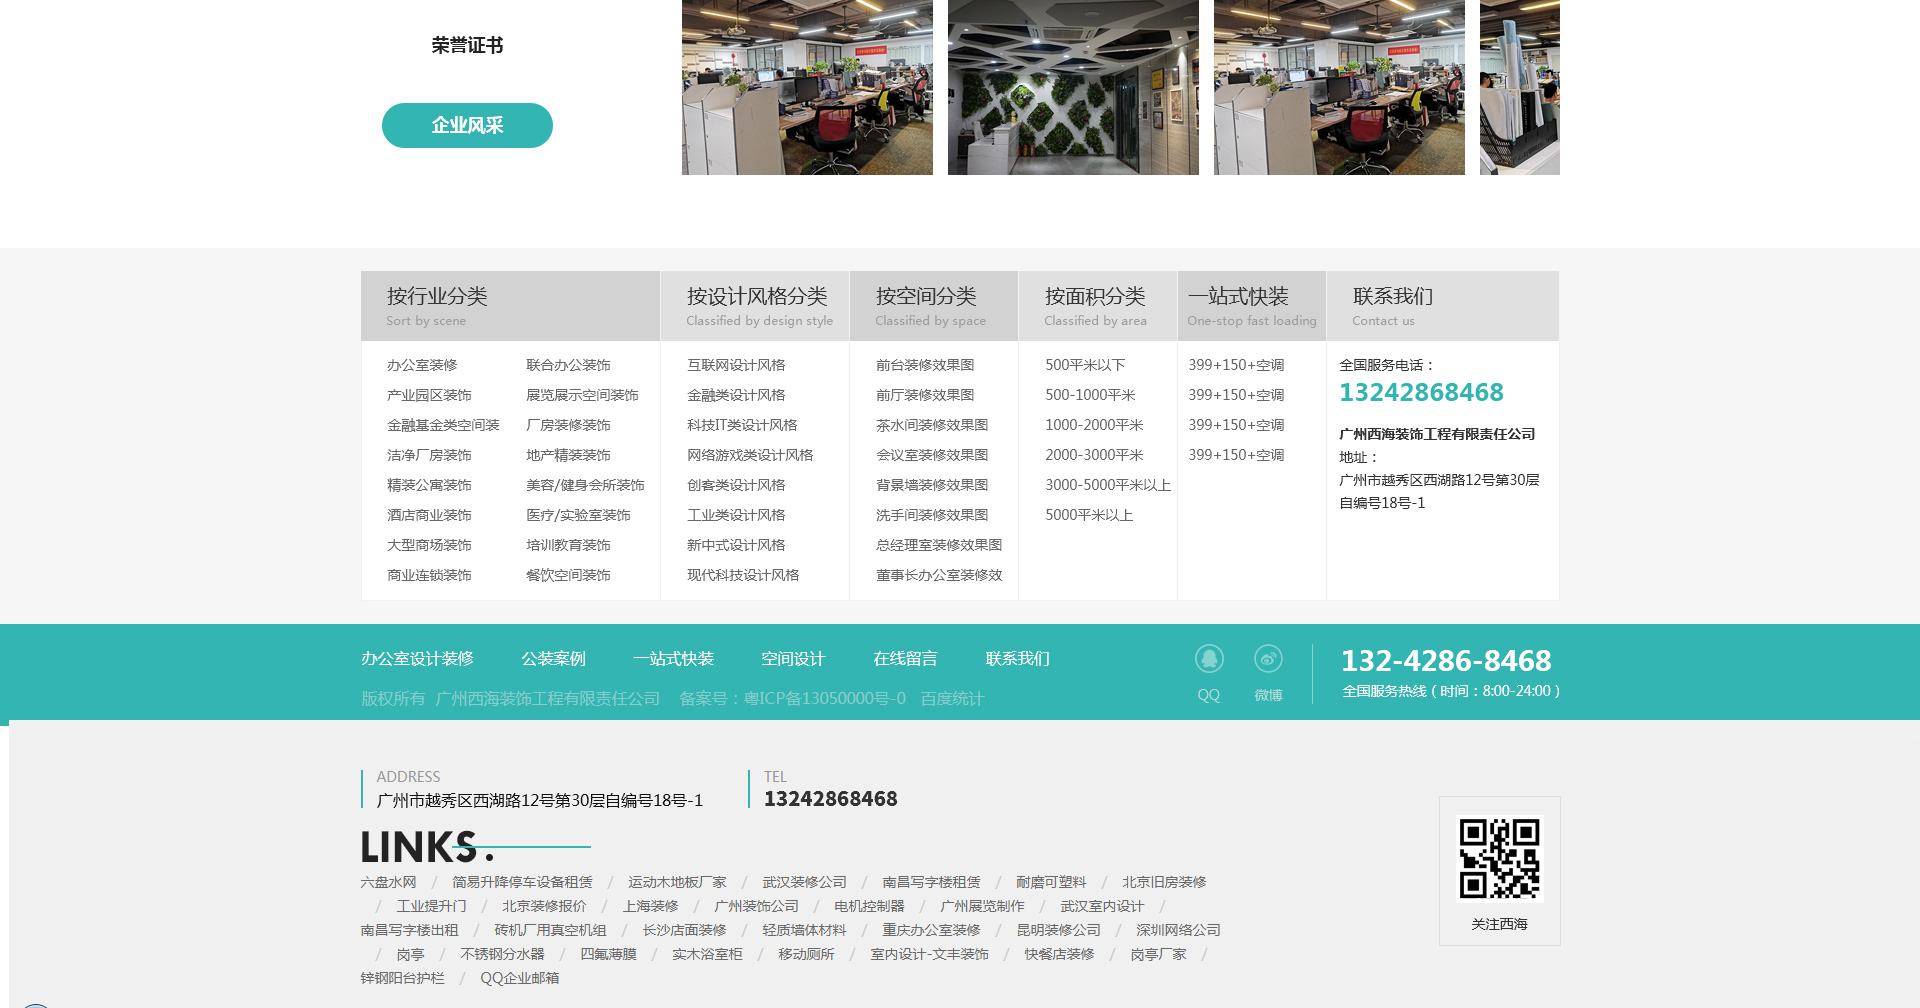Open 互联网设计风格 design style link
Screen dimensions: 1920x1008
(736, 366)
